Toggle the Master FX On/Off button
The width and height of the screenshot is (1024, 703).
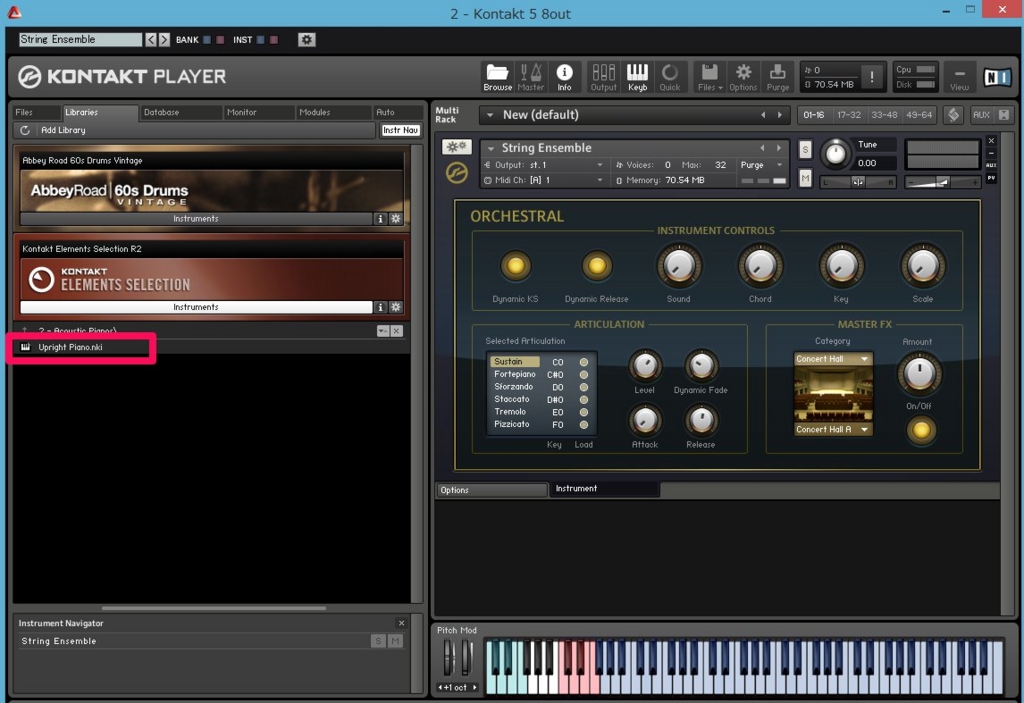(x=919, y=430)
